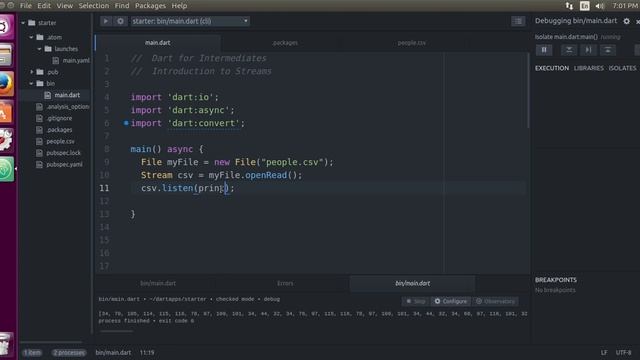The image size is (640, 360).
Task: Open .analysis_options file in tree
Action: click(63, 107)
